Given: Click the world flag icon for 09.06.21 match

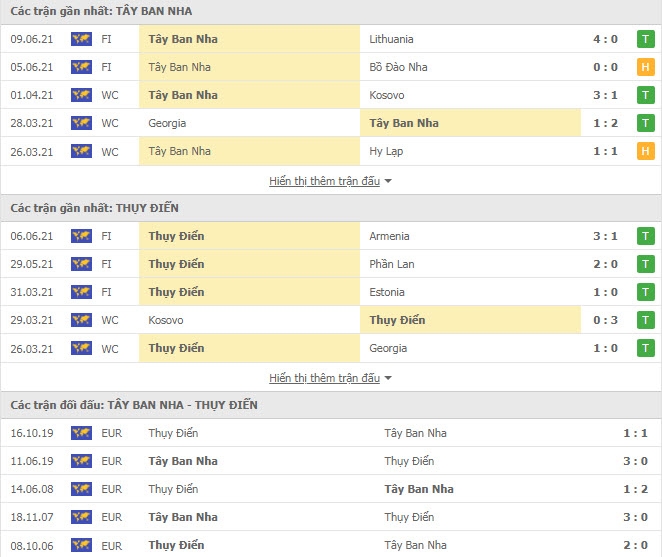Looking at the screenshot, I should 81,39.
